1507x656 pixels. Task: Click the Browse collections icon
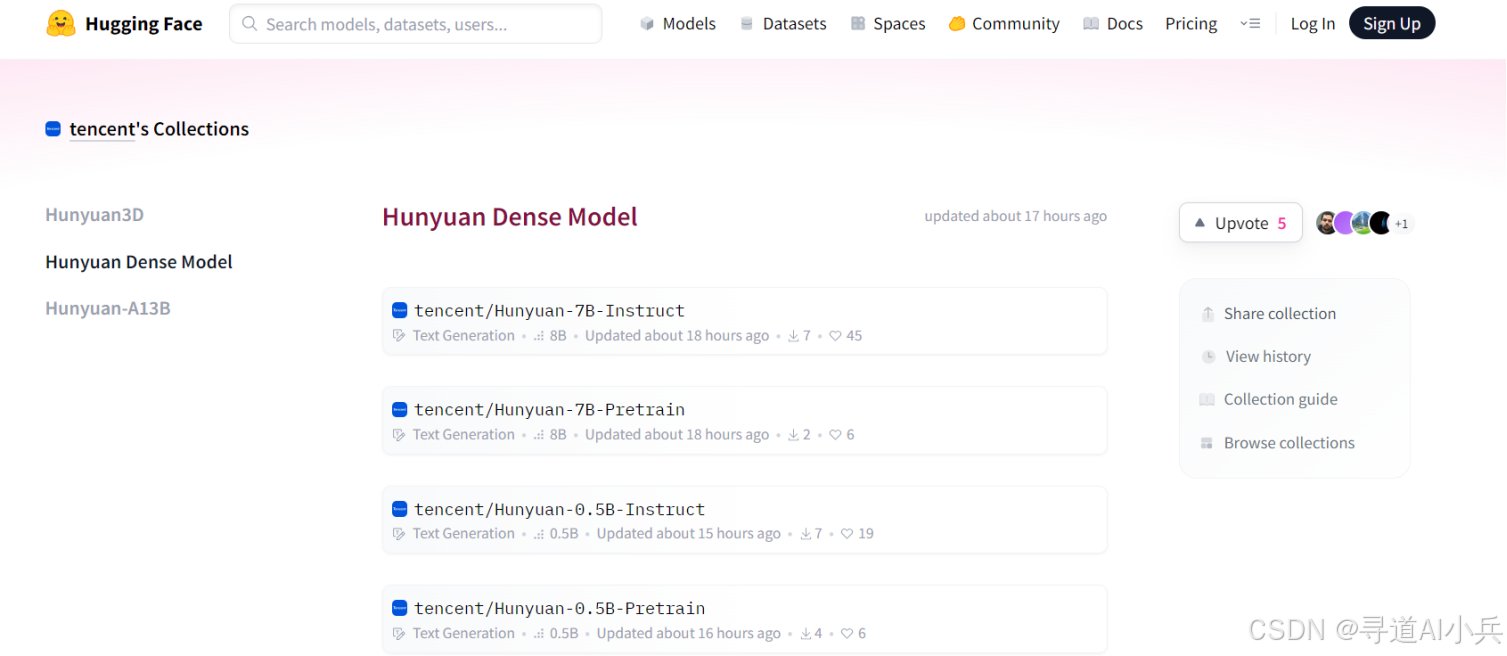pyautogui.click(x=1207, y=443)
